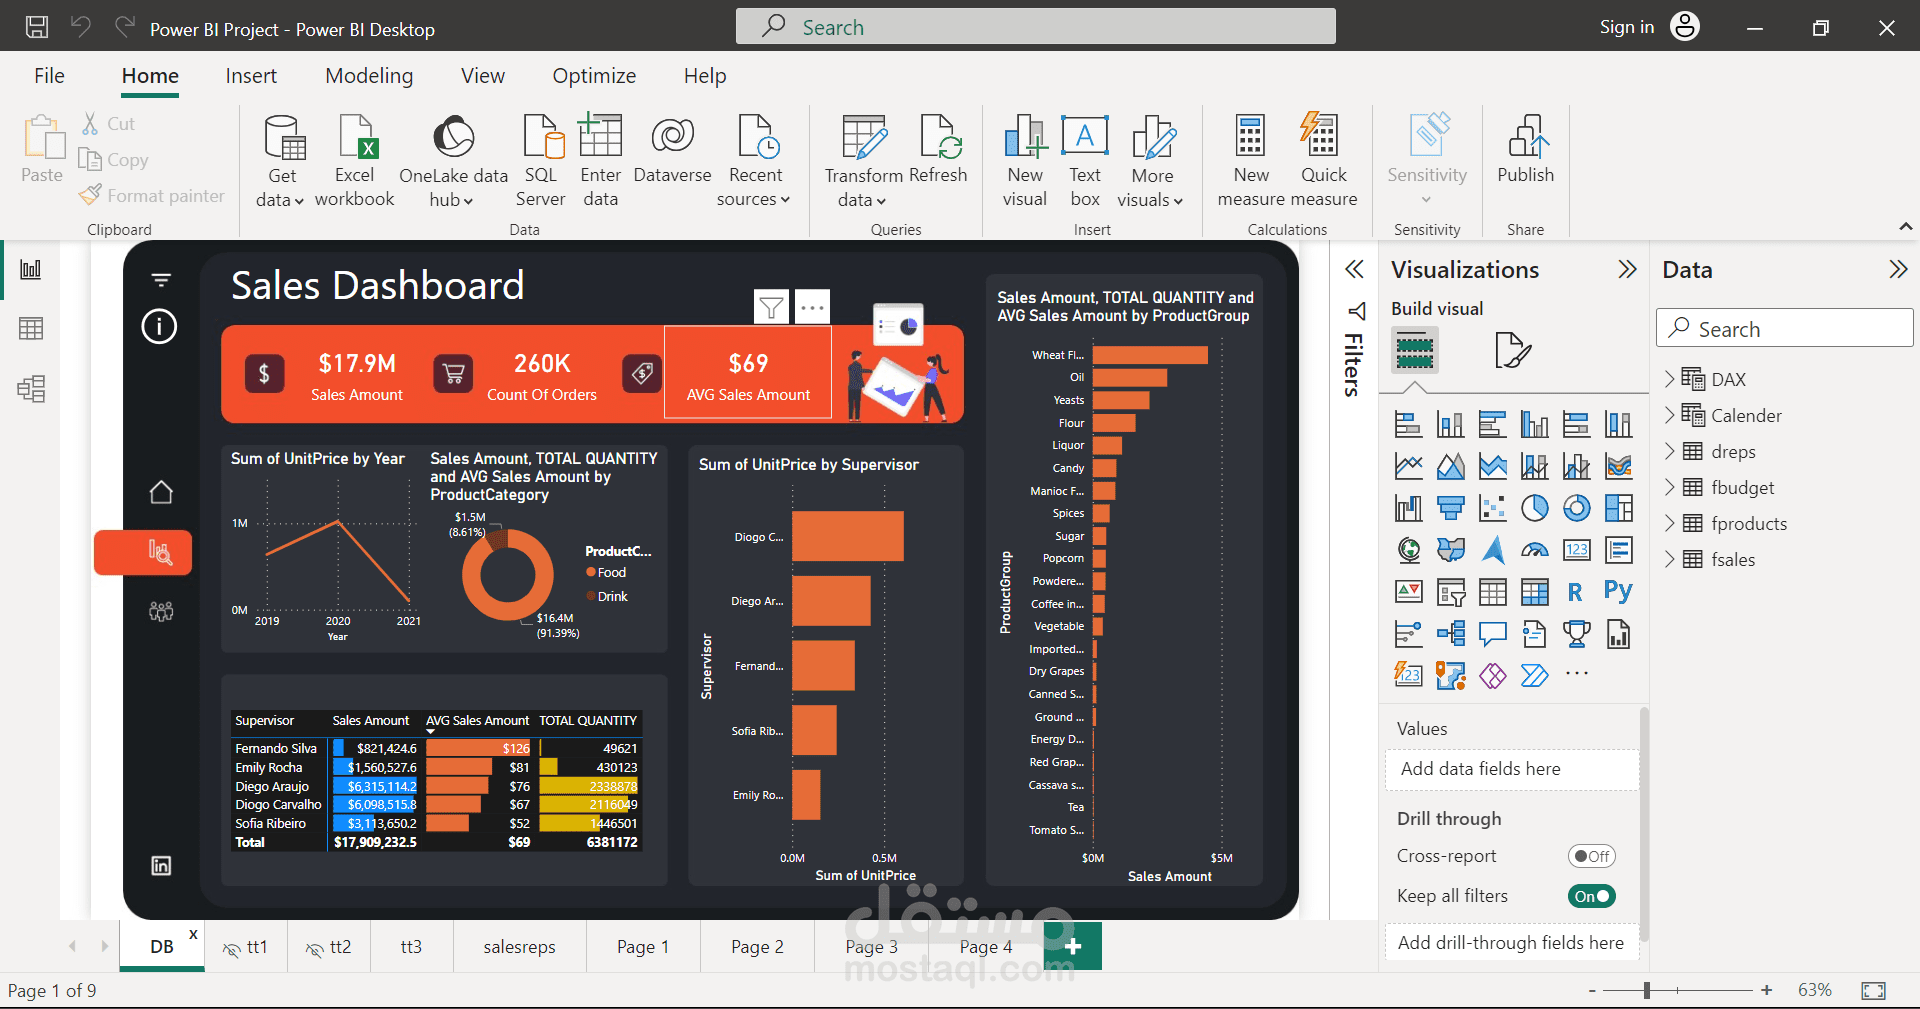Create a Quick measure

tap(1324, 160)
